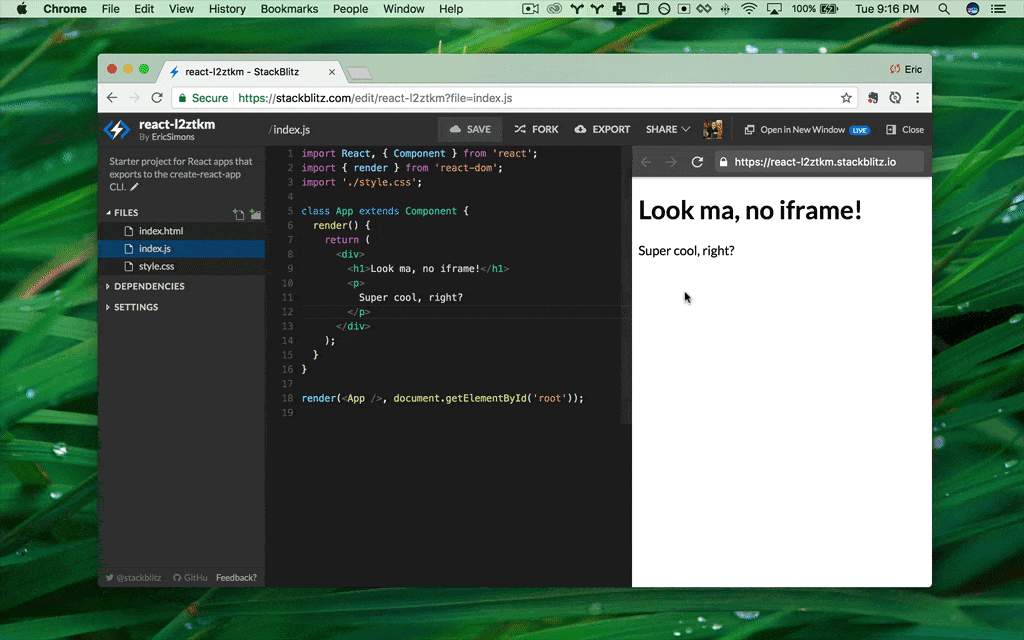Click the pencil icon to edit project description

[134, 188]
